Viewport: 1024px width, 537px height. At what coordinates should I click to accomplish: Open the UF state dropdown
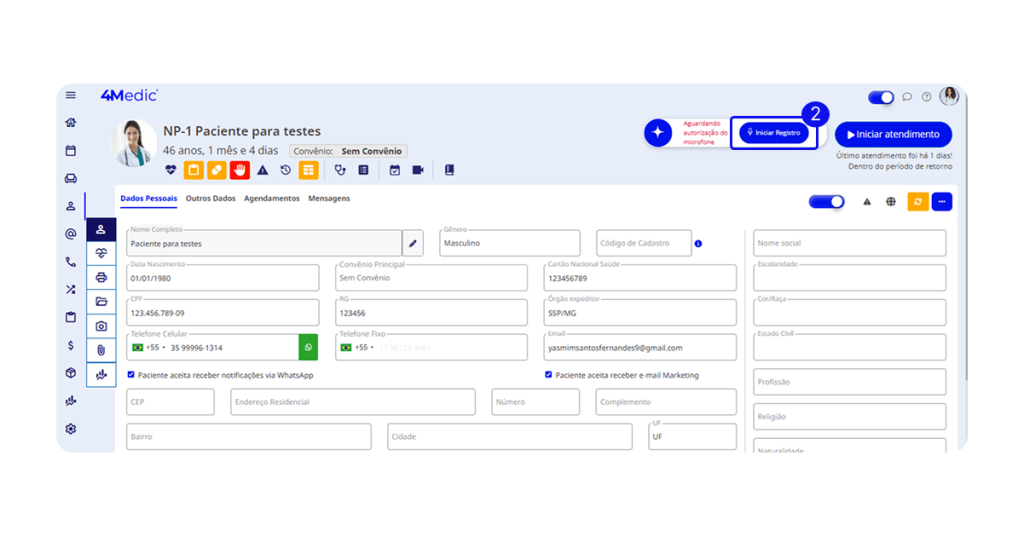pos(691,437)
